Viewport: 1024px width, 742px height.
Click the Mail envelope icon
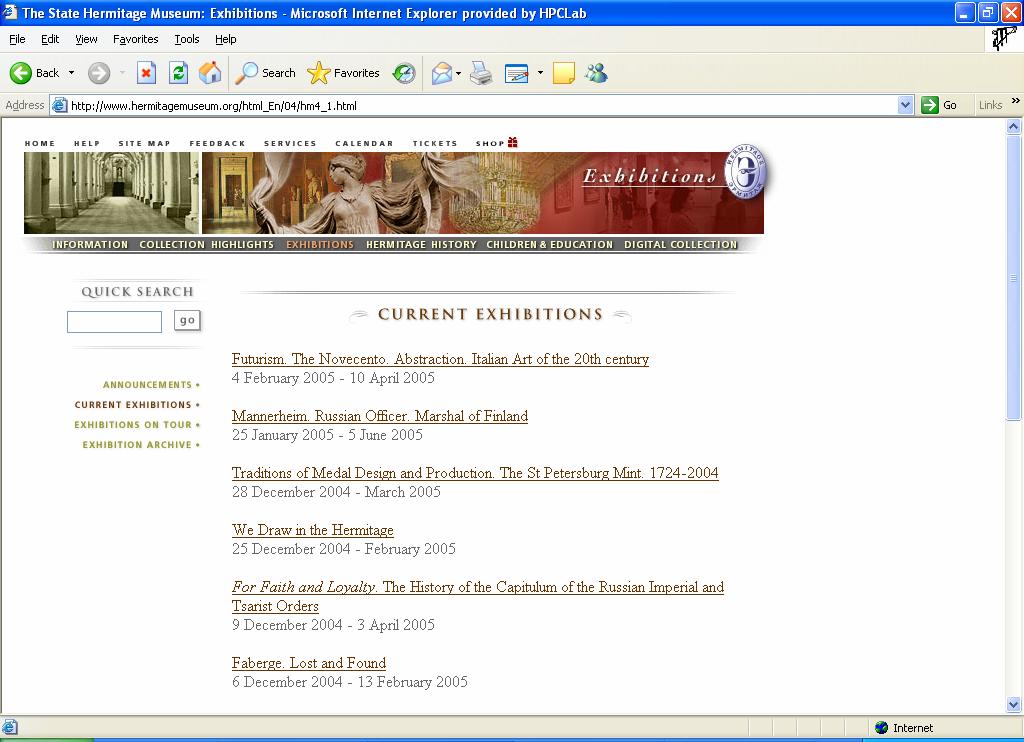pyautogui.click(x=442, y=73)
